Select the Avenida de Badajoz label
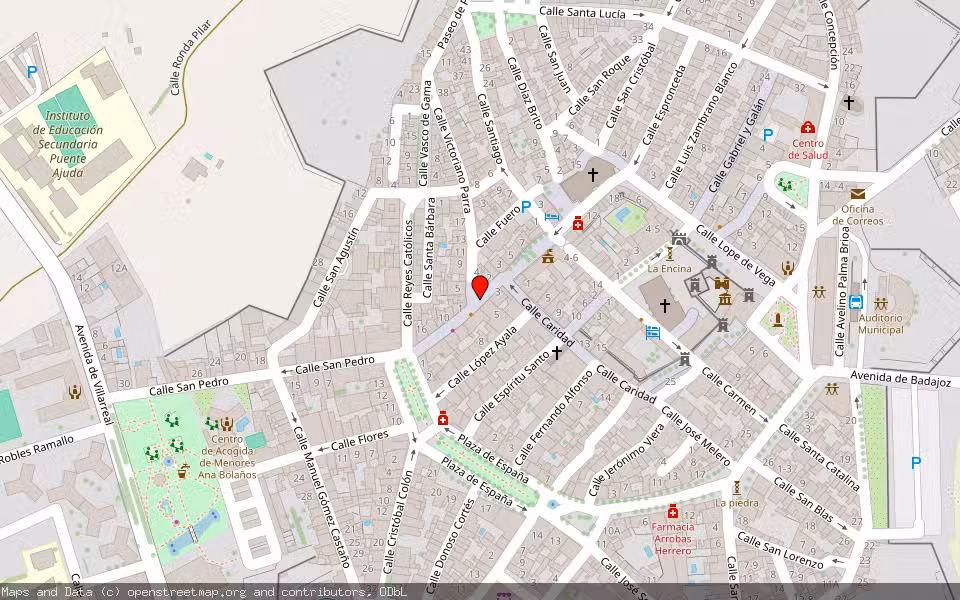The width and height of the screenshot is (960, 600). click(x=901, y=379)
